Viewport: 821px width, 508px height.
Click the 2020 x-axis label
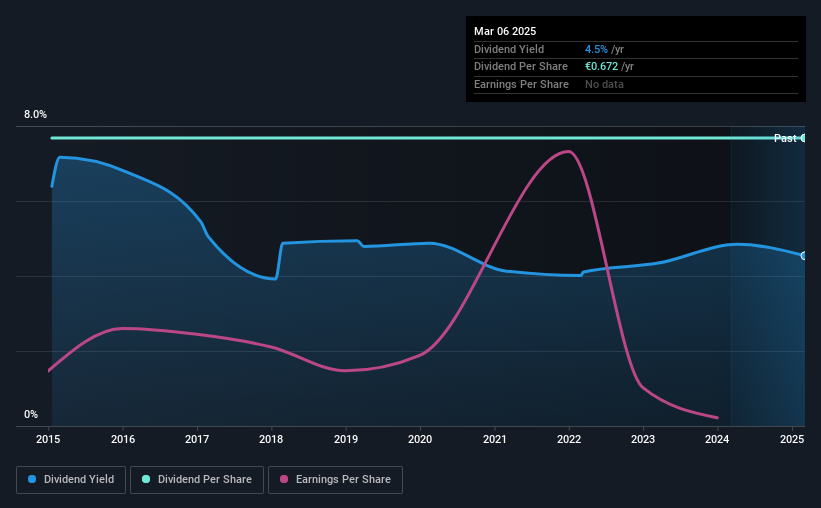pyautogui.click(x=420, y=439)
